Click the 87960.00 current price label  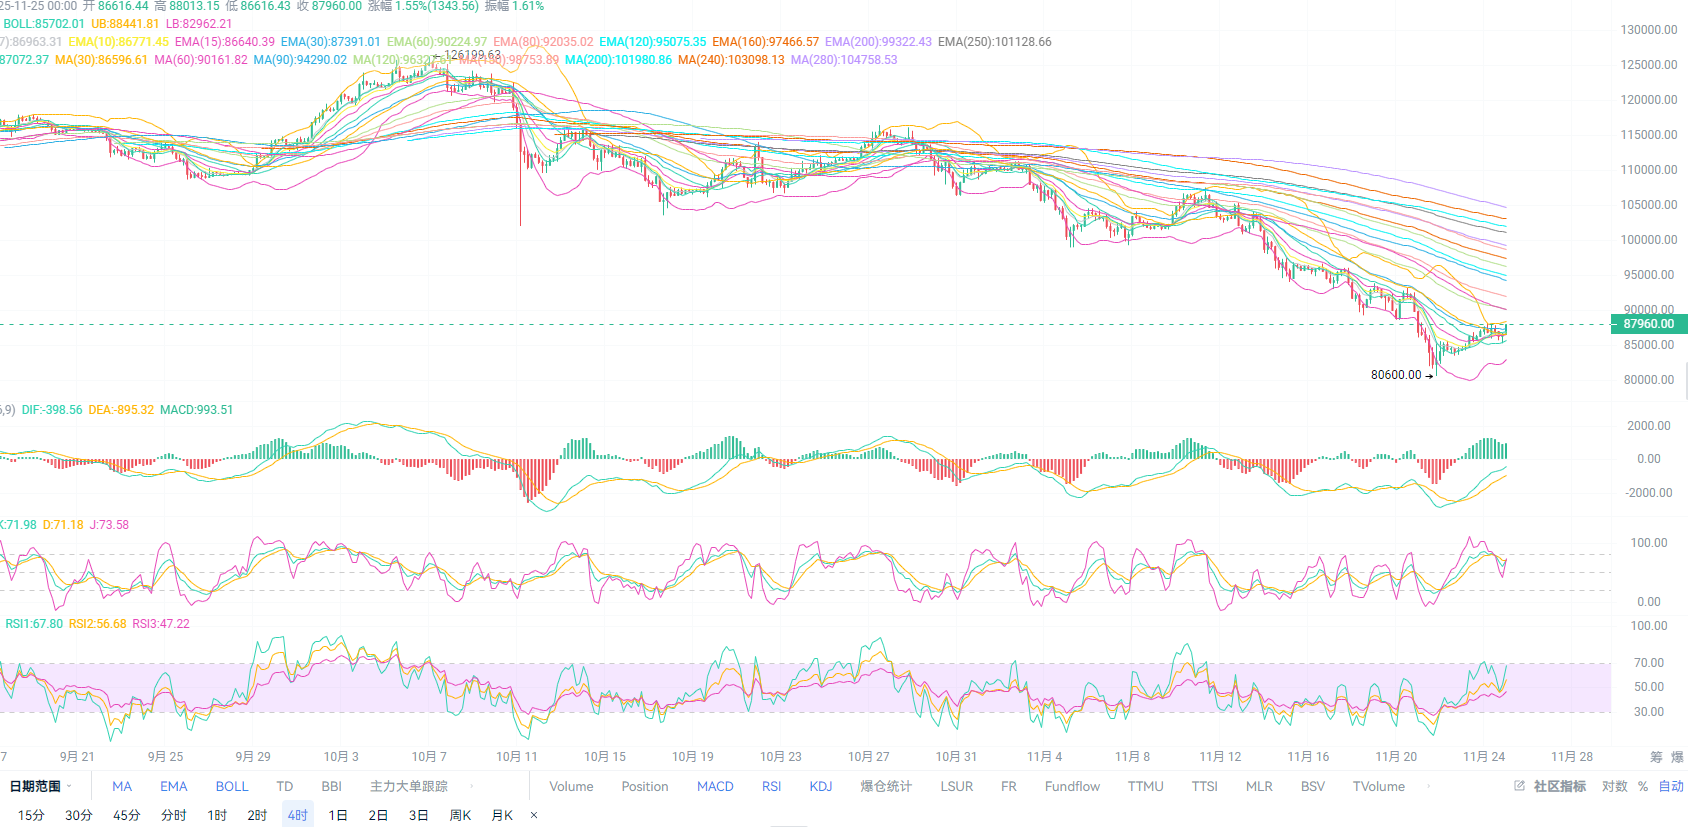pos(1648,324)
